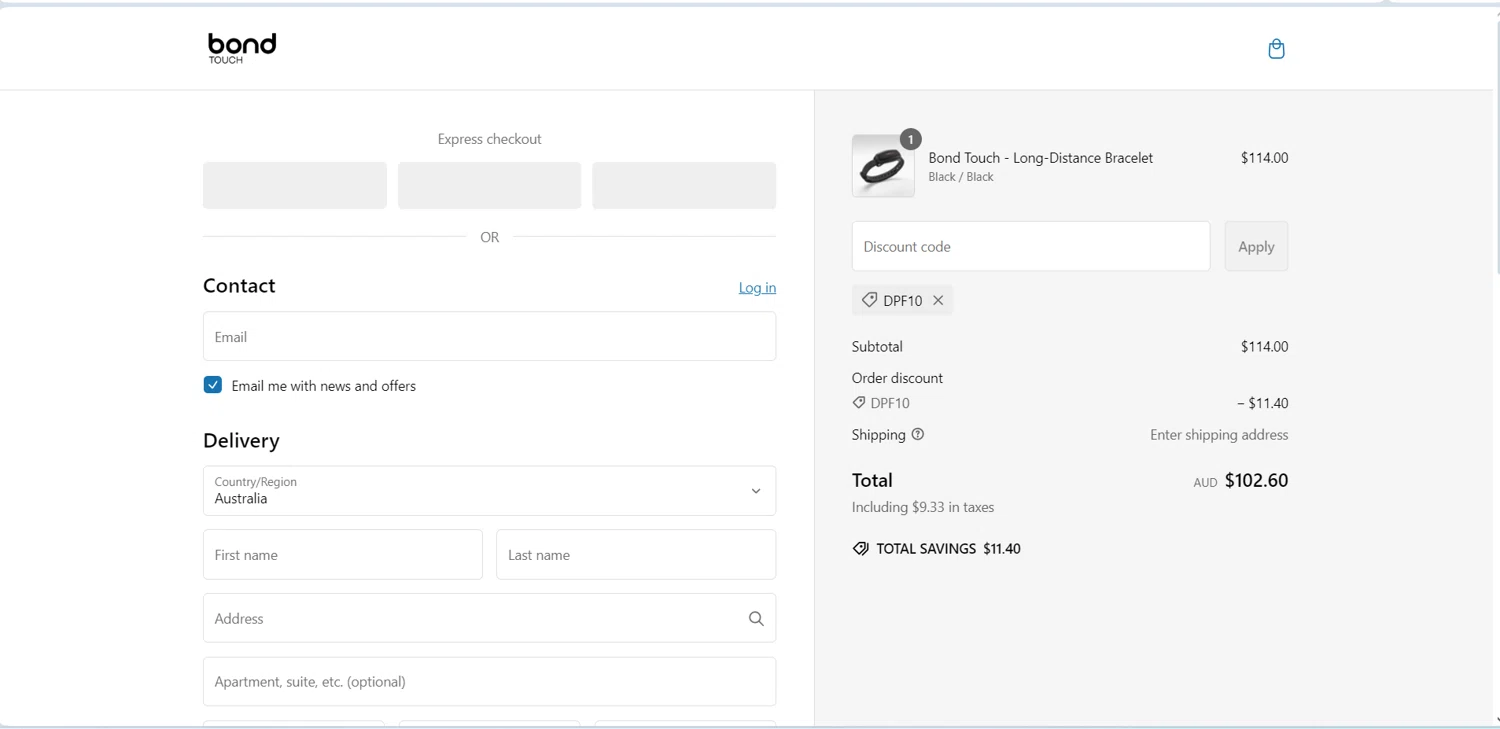Focus the Address field
The height and width of the screenshot is (729, 1500).
click(489, 619)
